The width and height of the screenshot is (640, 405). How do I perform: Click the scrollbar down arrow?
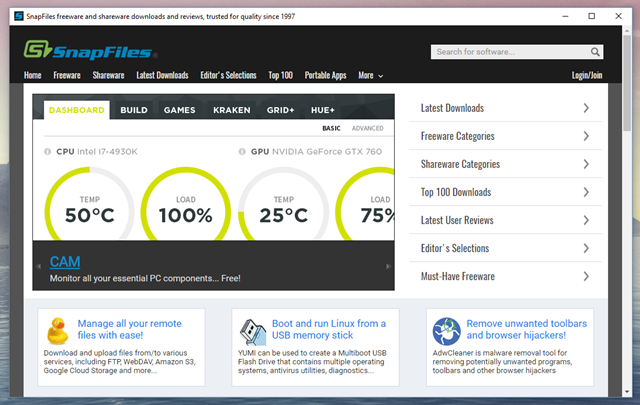(627, 392)
